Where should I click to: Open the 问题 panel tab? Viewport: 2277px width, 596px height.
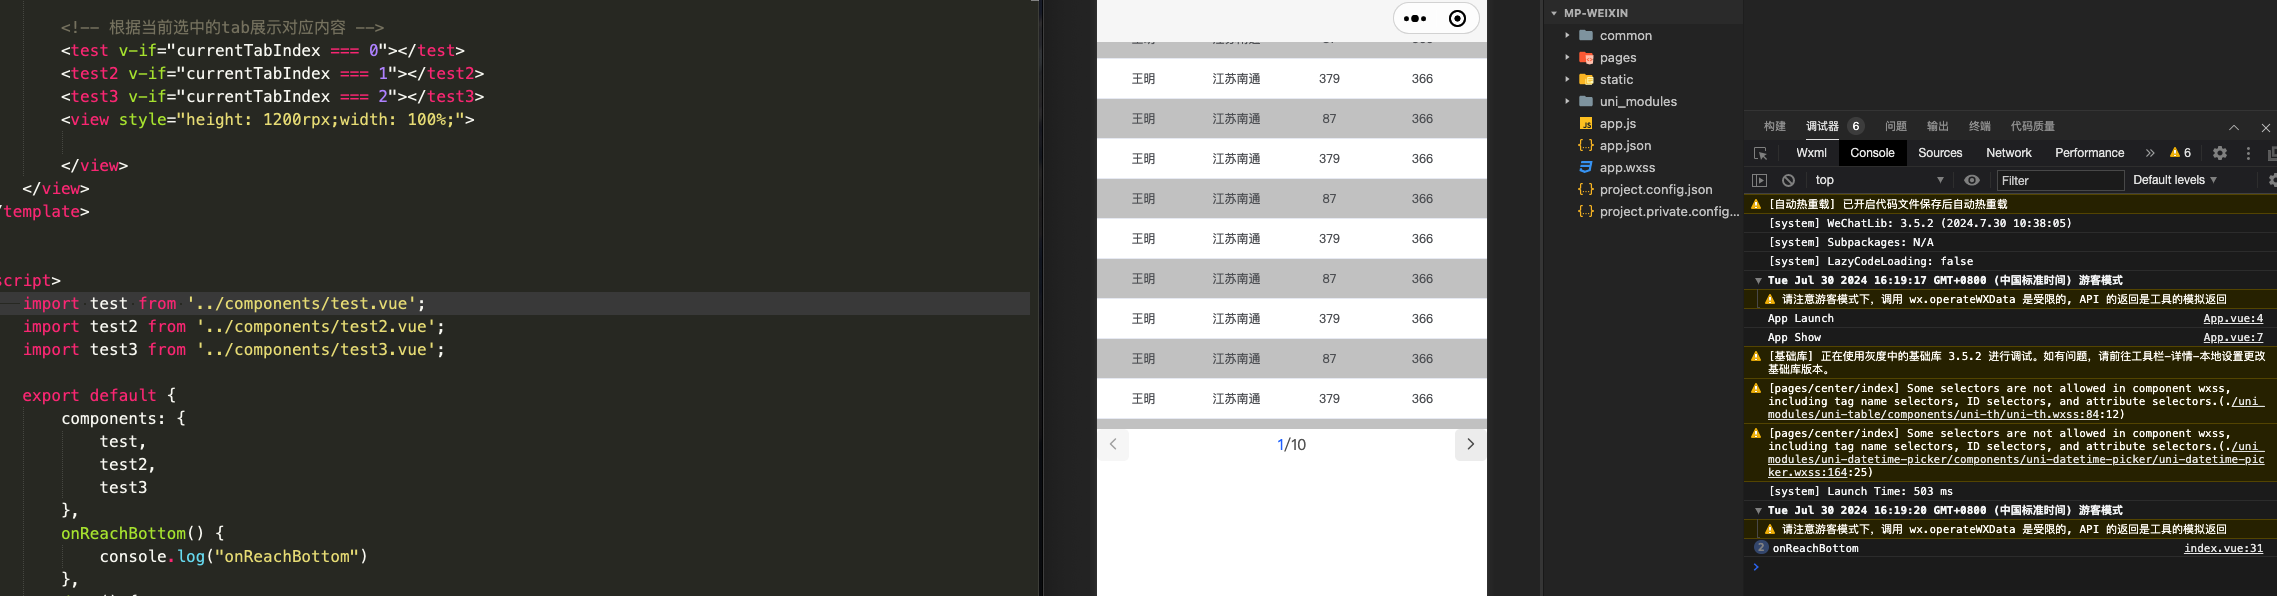[x=1896, y=126]
